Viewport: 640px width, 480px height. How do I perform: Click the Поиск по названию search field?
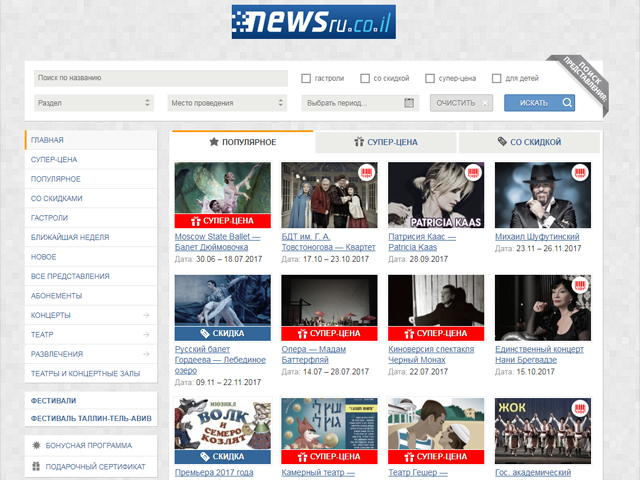tap(161, 78)
